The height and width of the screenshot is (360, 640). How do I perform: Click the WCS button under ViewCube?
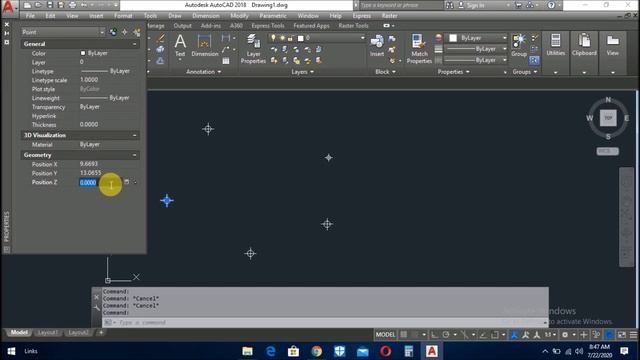(607, 151)
